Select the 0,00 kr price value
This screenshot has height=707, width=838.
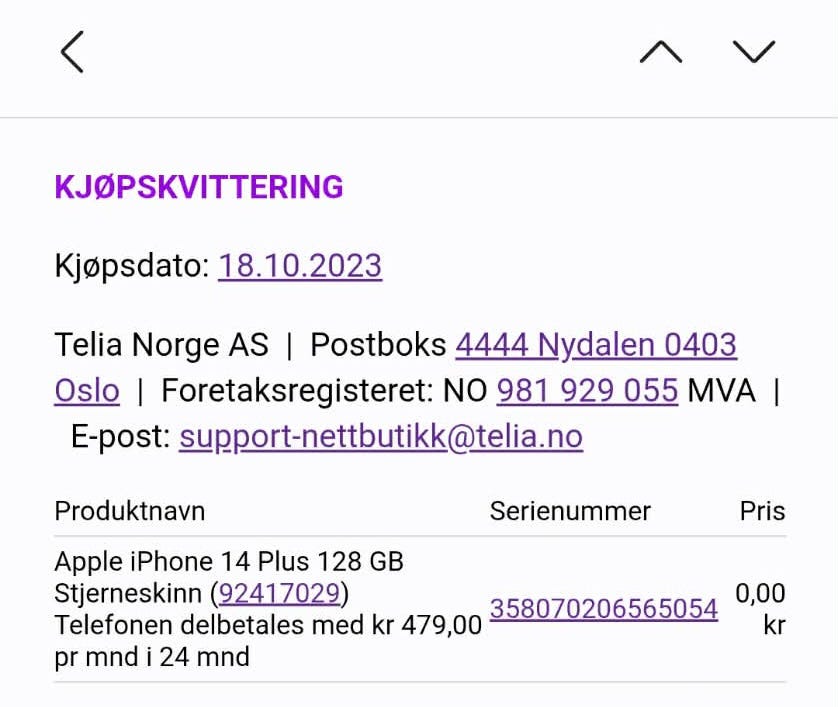[761, 609]
